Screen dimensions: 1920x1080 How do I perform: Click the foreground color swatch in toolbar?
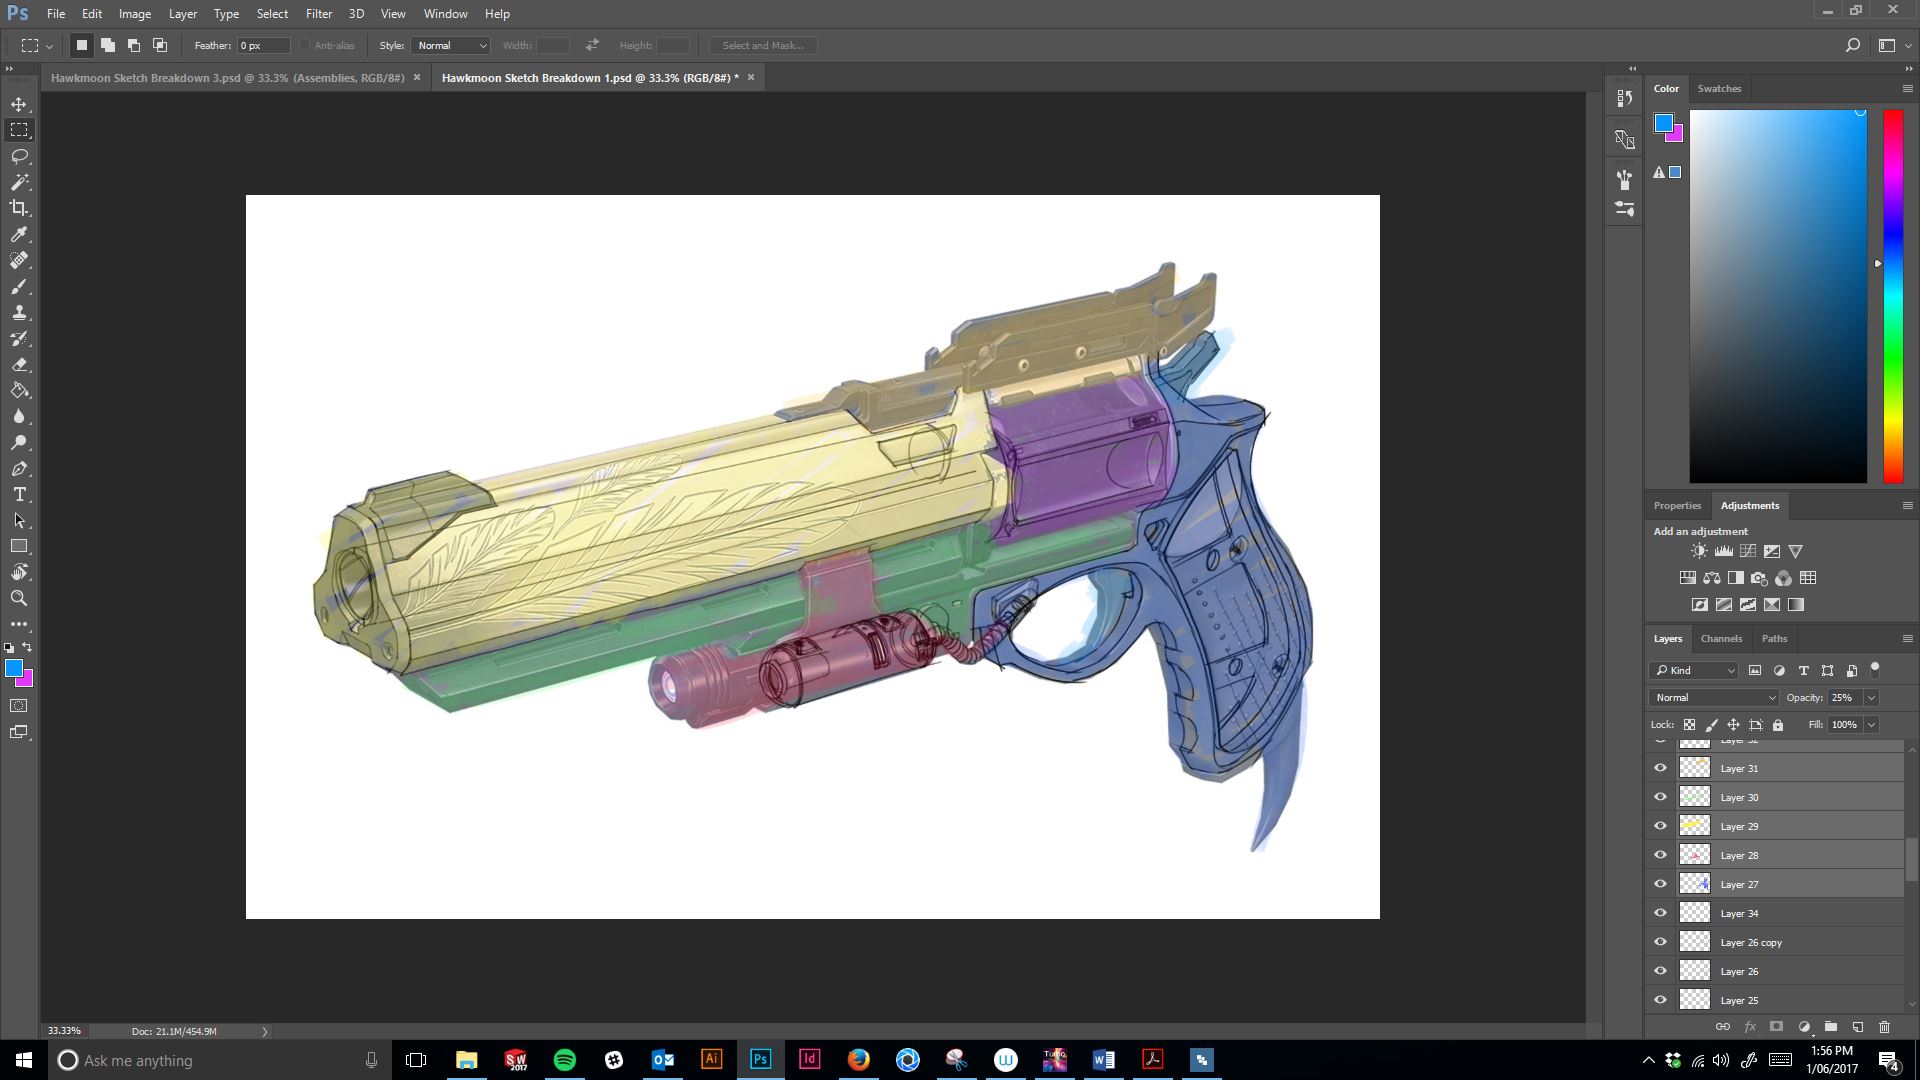point(14,669)
